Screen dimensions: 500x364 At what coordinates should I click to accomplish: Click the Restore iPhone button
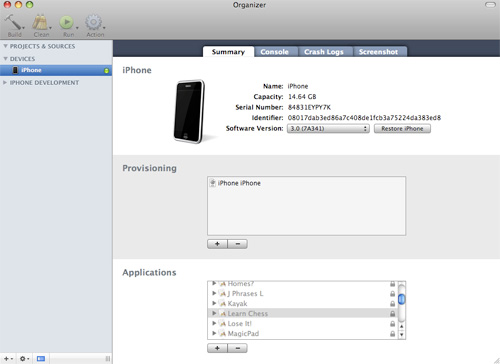tap(402, 128)
